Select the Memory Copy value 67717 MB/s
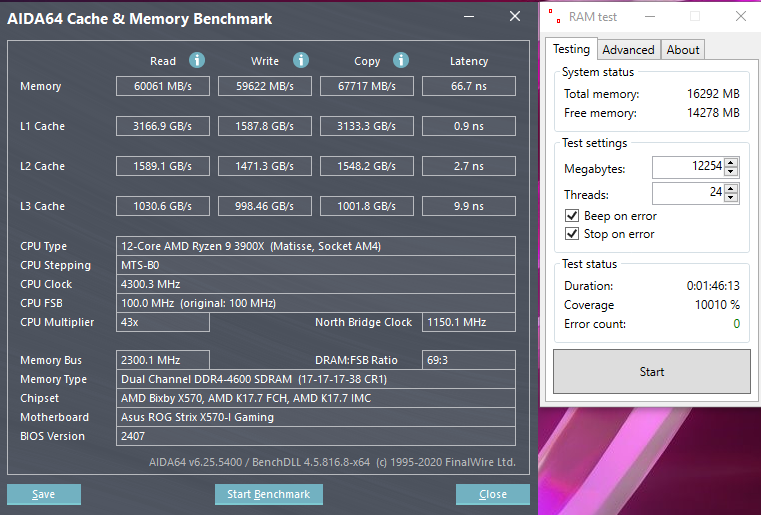The height and width of the screenshot is (515, 761). [x=366, y=86]
